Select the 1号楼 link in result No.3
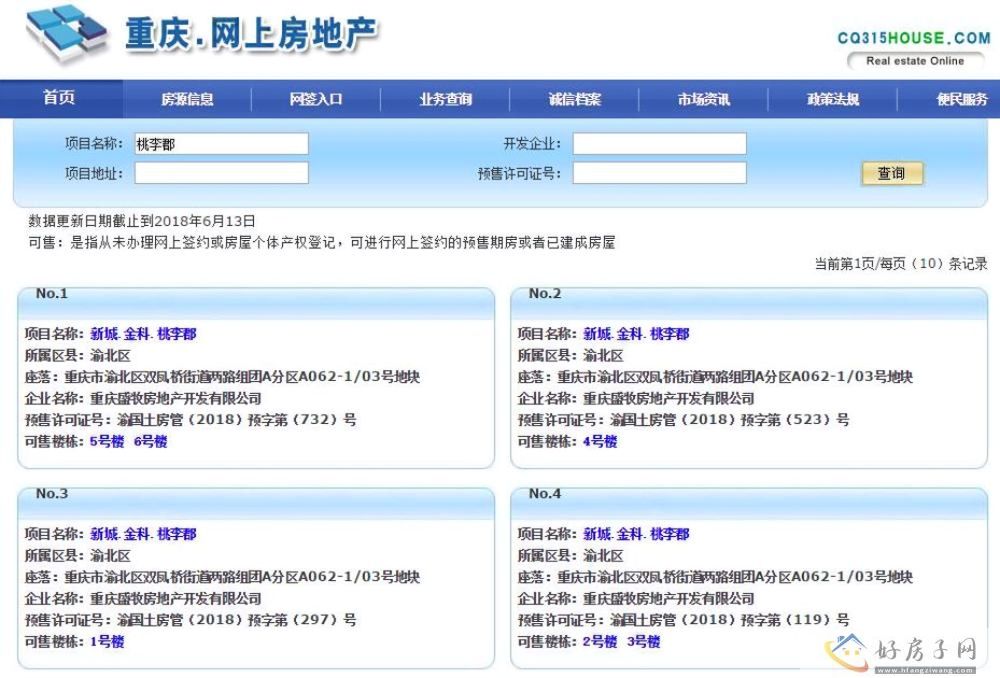Screen dimensions: 1000x678 [107, 642]
